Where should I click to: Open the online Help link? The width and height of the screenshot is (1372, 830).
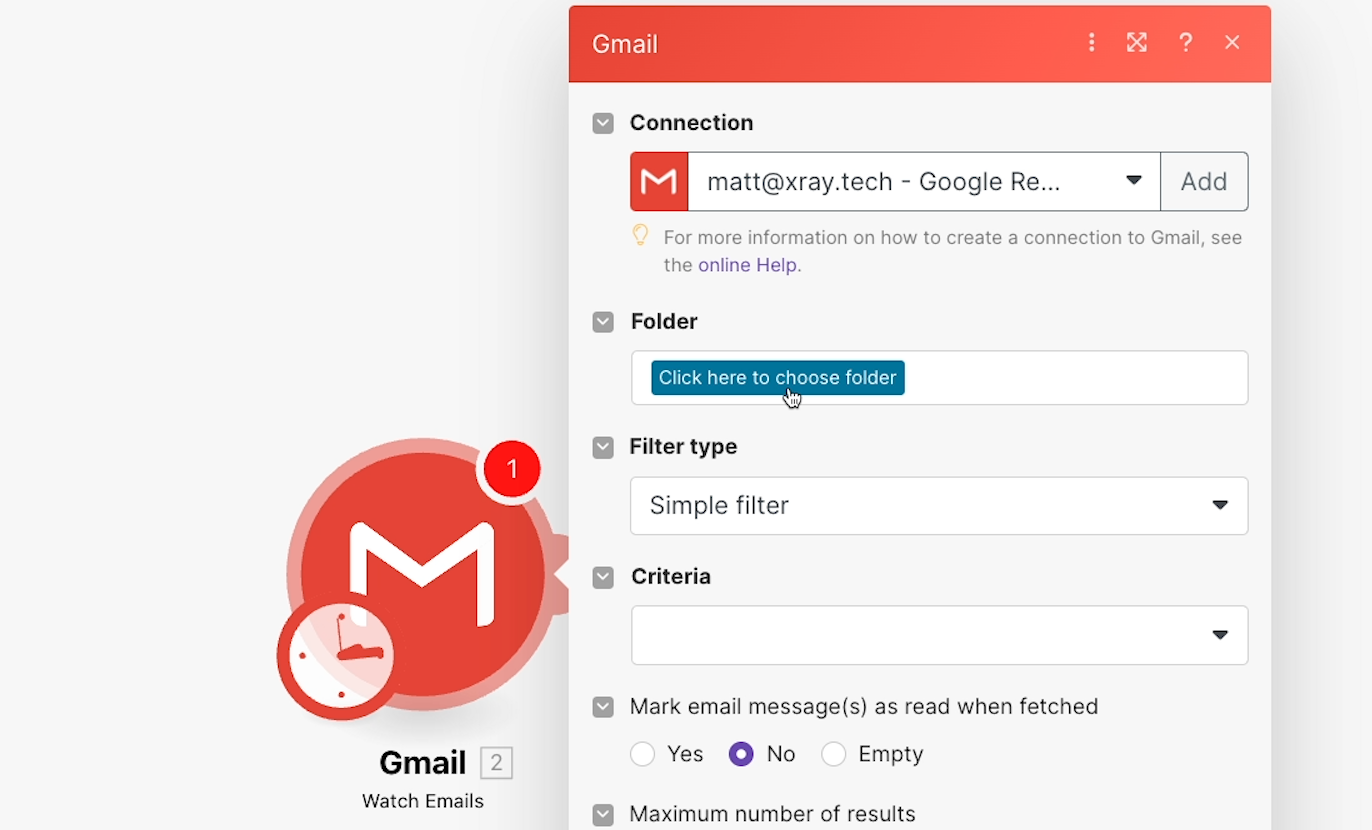750,265
